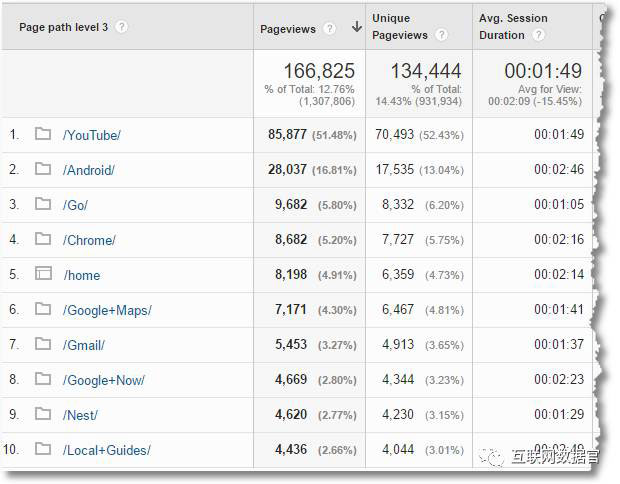
Task: Open the /Google+Now/ page path link
Action: [x=103, y=381]
